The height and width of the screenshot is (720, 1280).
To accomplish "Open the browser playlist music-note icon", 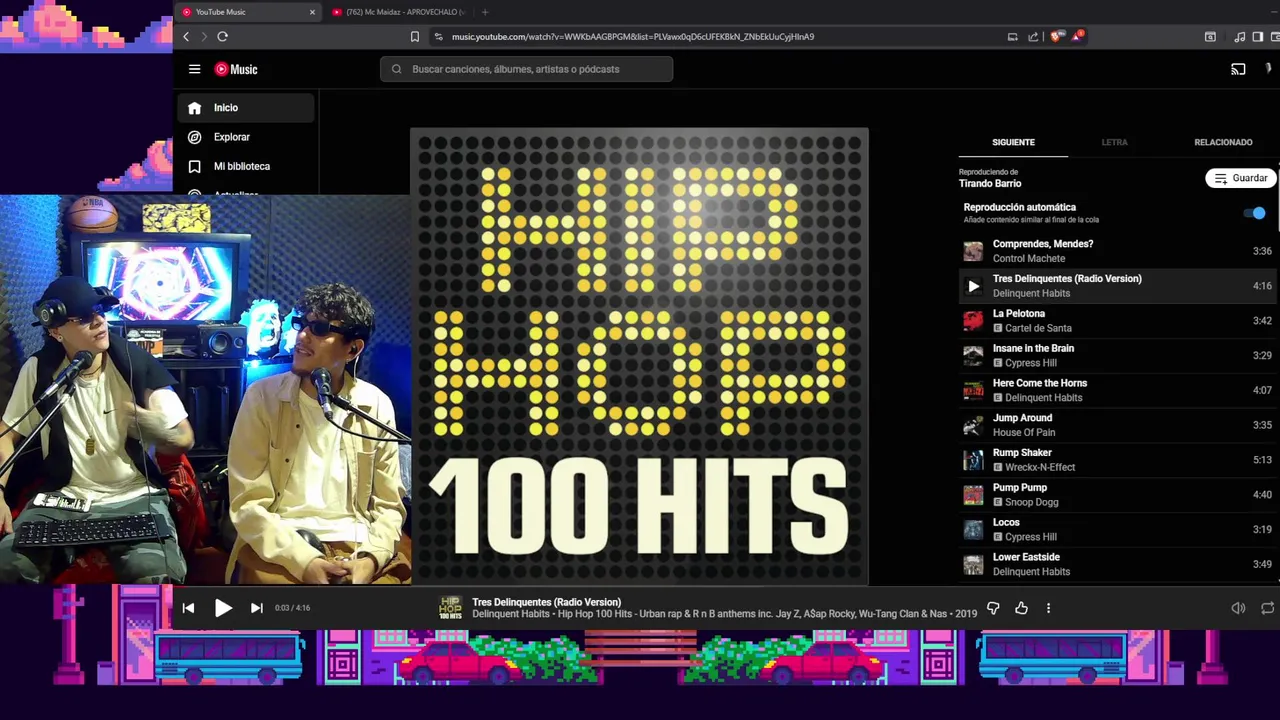I will (1240, 37).
